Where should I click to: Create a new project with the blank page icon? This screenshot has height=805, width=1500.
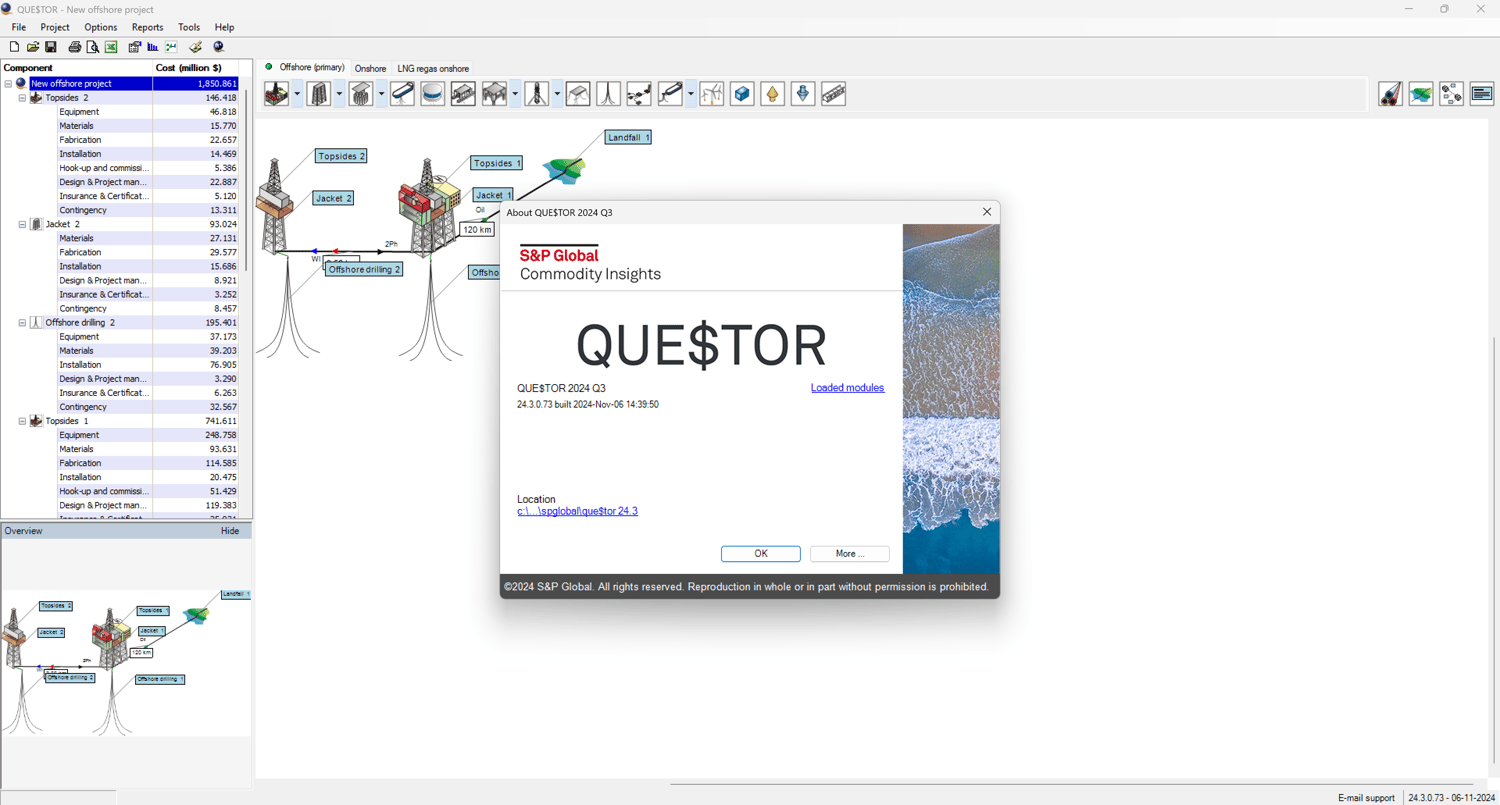(x=14, y=47)
